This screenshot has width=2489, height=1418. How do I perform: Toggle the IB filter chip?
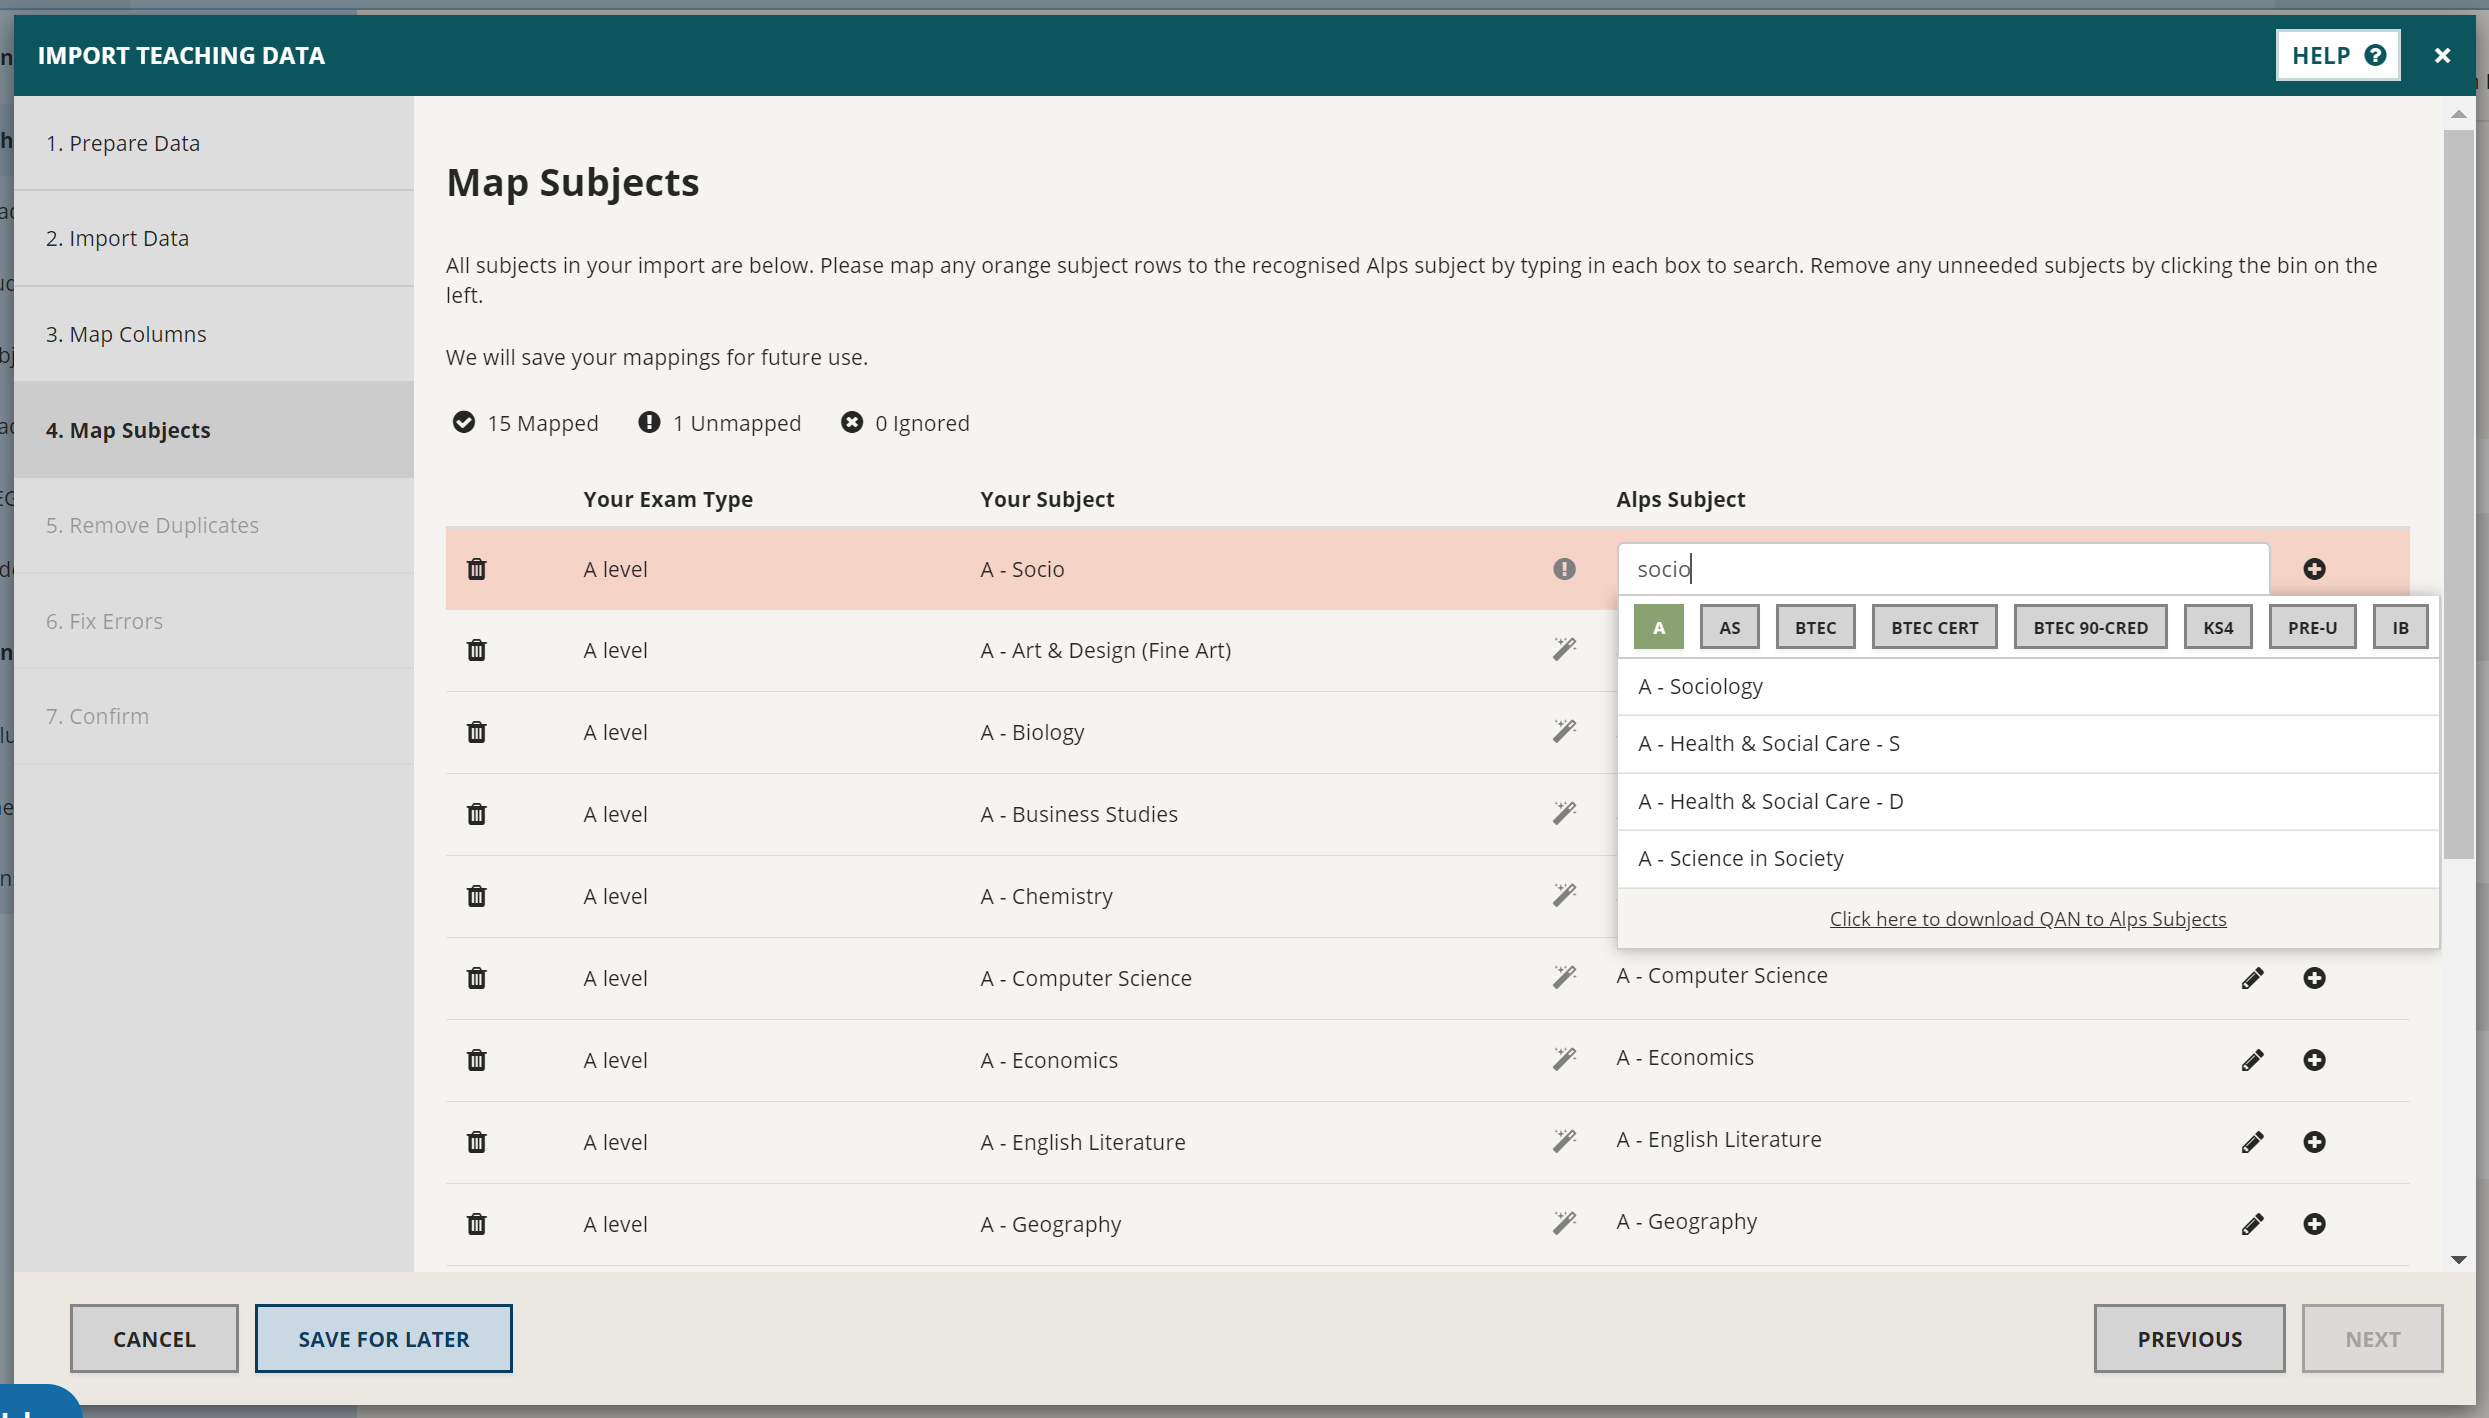(x=2400, y=628)
